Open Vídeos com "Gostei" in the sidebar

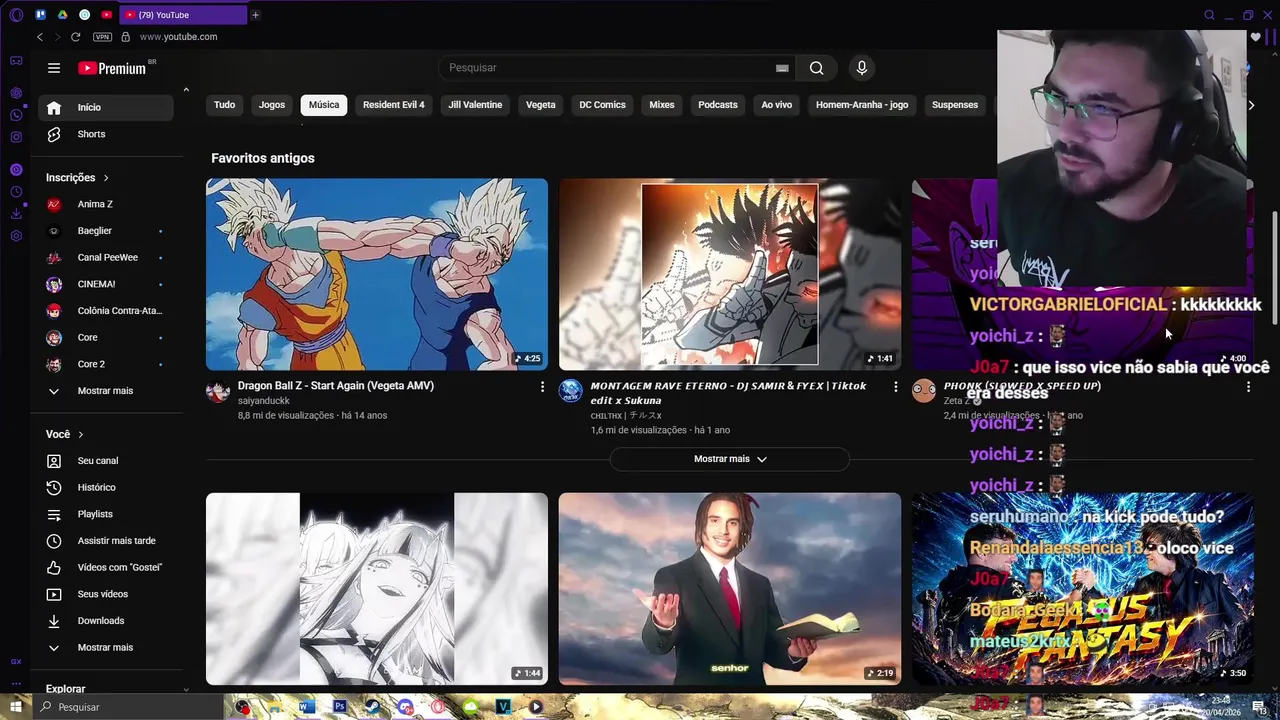(x=106, y=567)
